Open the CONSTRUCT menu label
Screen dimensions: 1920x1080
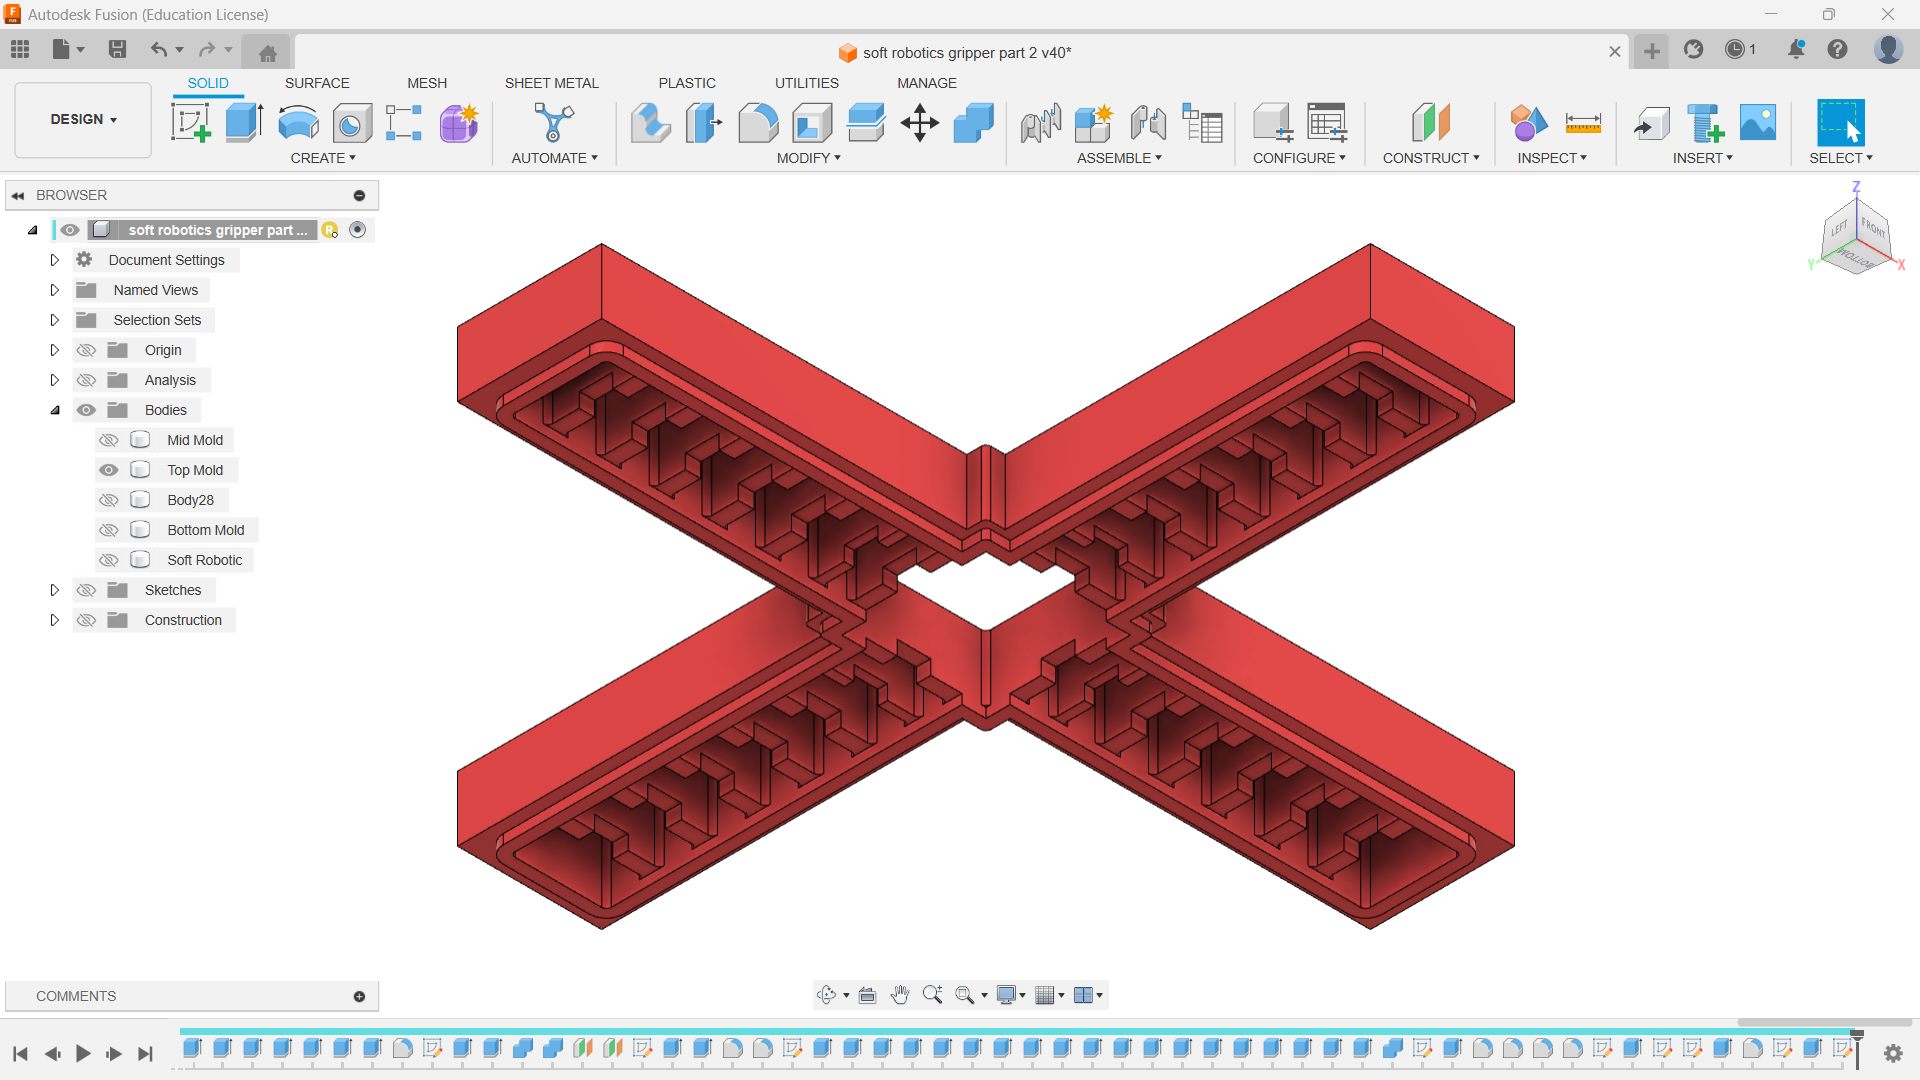[1430, 158]
